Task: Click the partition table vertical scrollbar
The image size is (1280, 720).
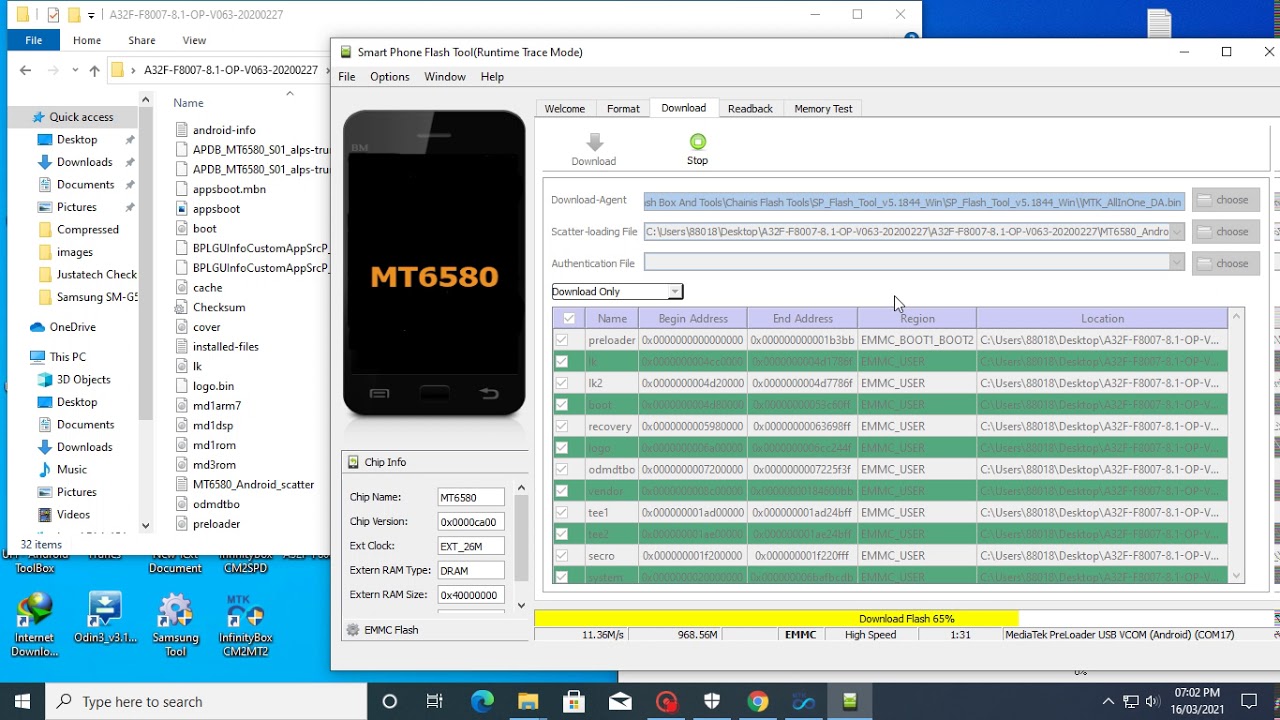Action: point(1236,445)
